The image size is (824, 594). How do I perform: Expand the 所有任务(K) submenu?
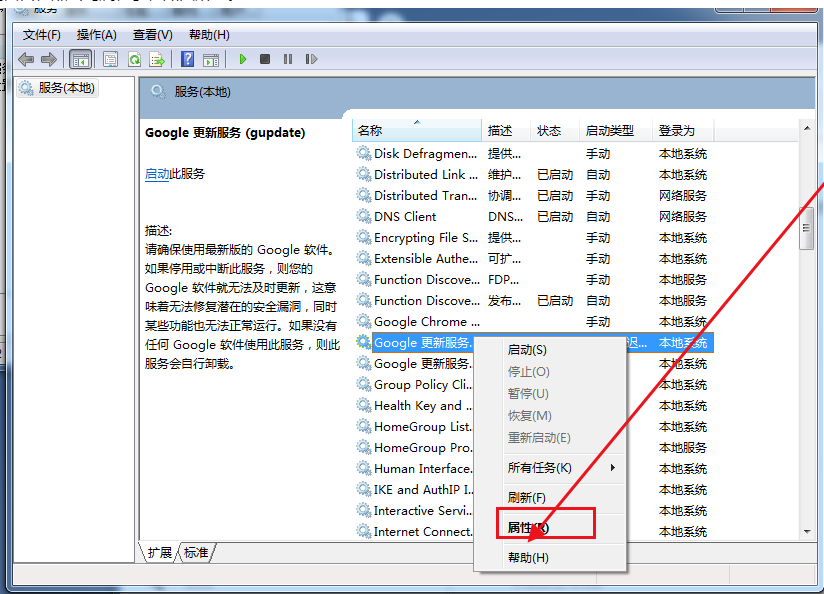(550, 468)
